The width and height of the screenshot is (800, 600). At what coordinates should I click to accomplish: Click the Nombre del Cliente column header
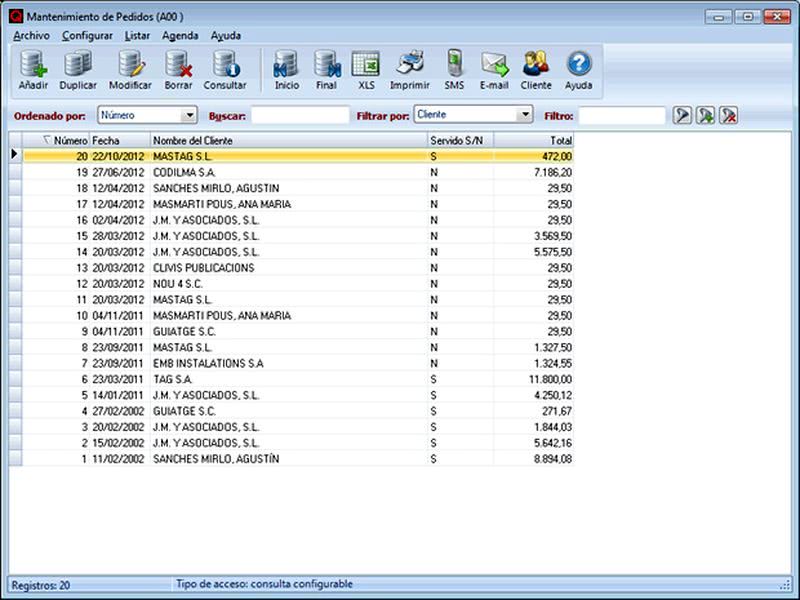click(289, 140)
